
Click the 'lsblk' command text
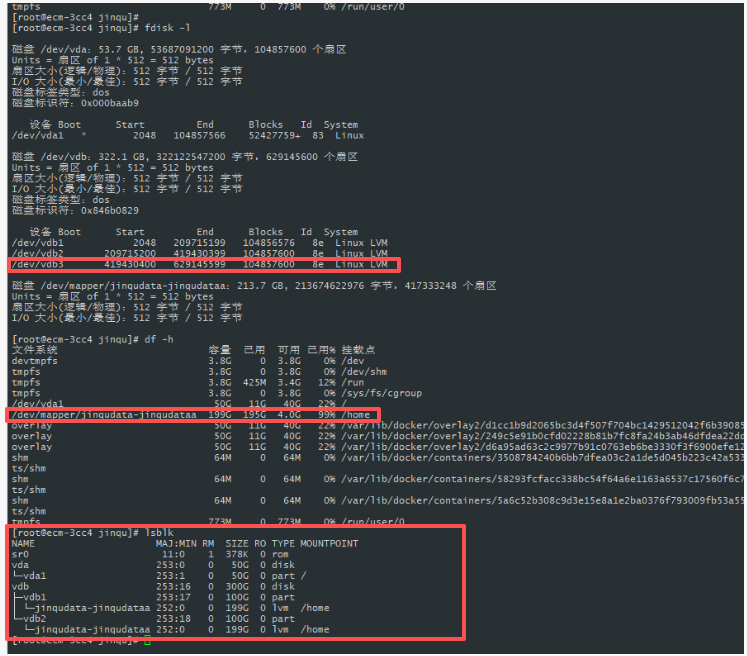(159, 533)
